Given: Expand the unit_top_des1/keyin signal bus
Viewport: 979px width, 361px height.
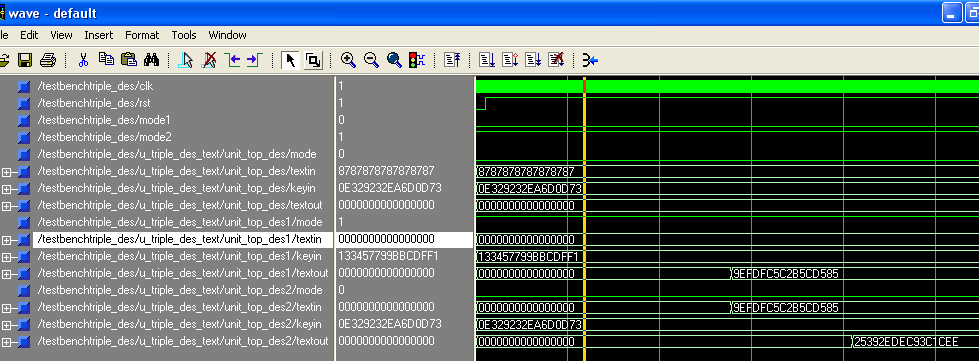Looking at the screenshot, I should pos(6,256).
